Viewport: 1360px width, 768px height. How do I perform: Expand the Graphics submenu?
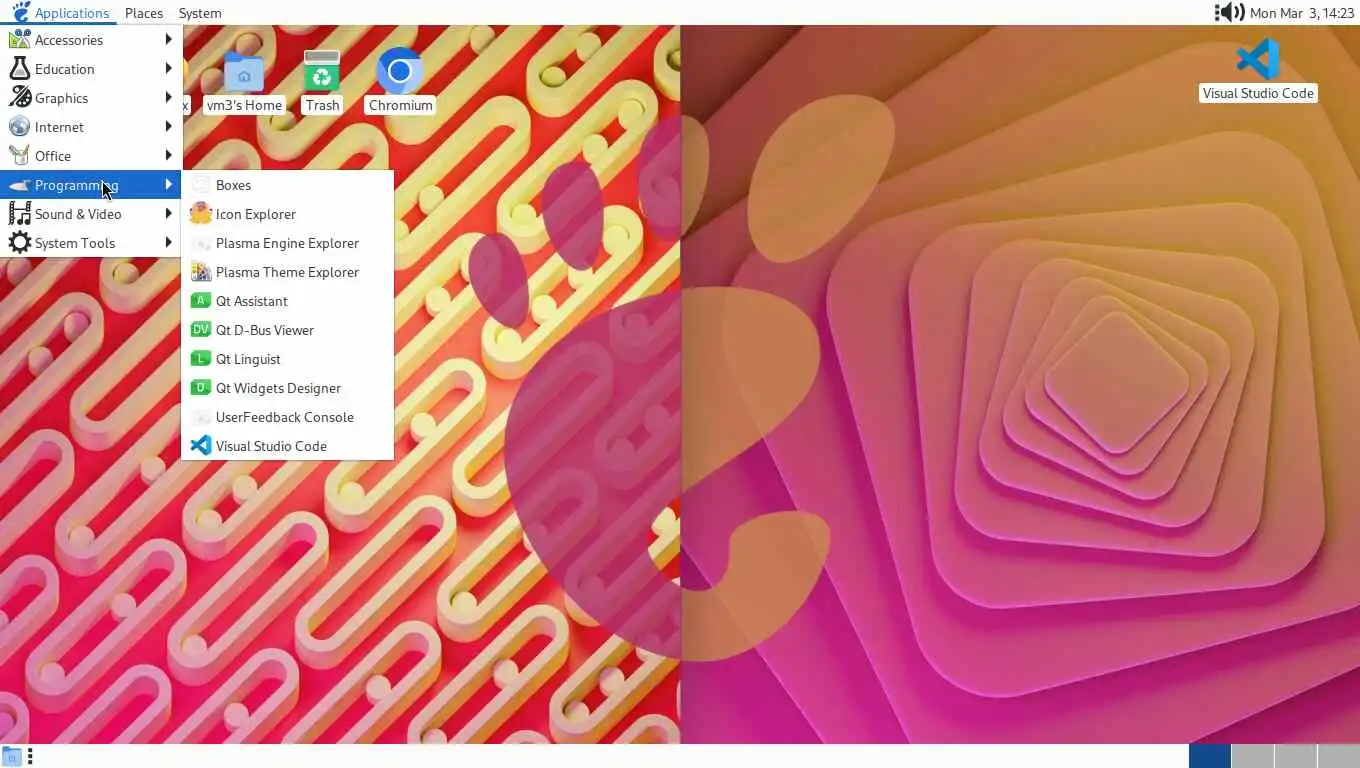(x=90, y=98)
